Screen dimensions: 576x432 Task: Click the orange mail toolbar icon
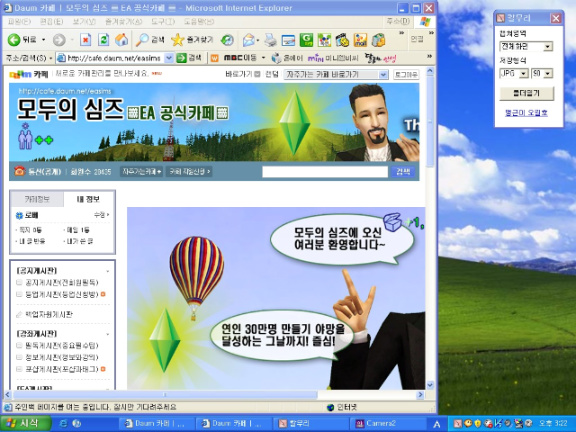coord(360,40)
